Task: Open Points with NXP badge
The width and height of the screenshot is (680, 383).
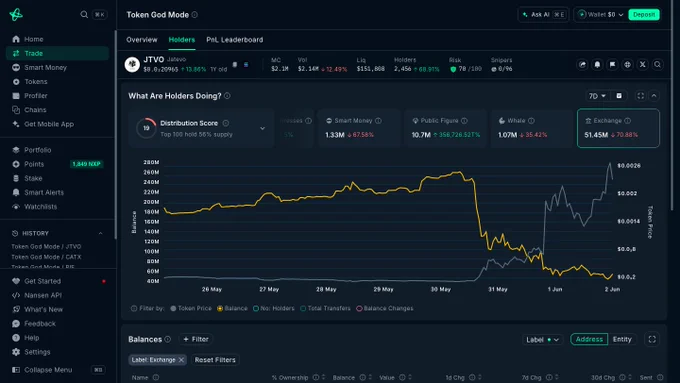Action: tap(57, 164)
